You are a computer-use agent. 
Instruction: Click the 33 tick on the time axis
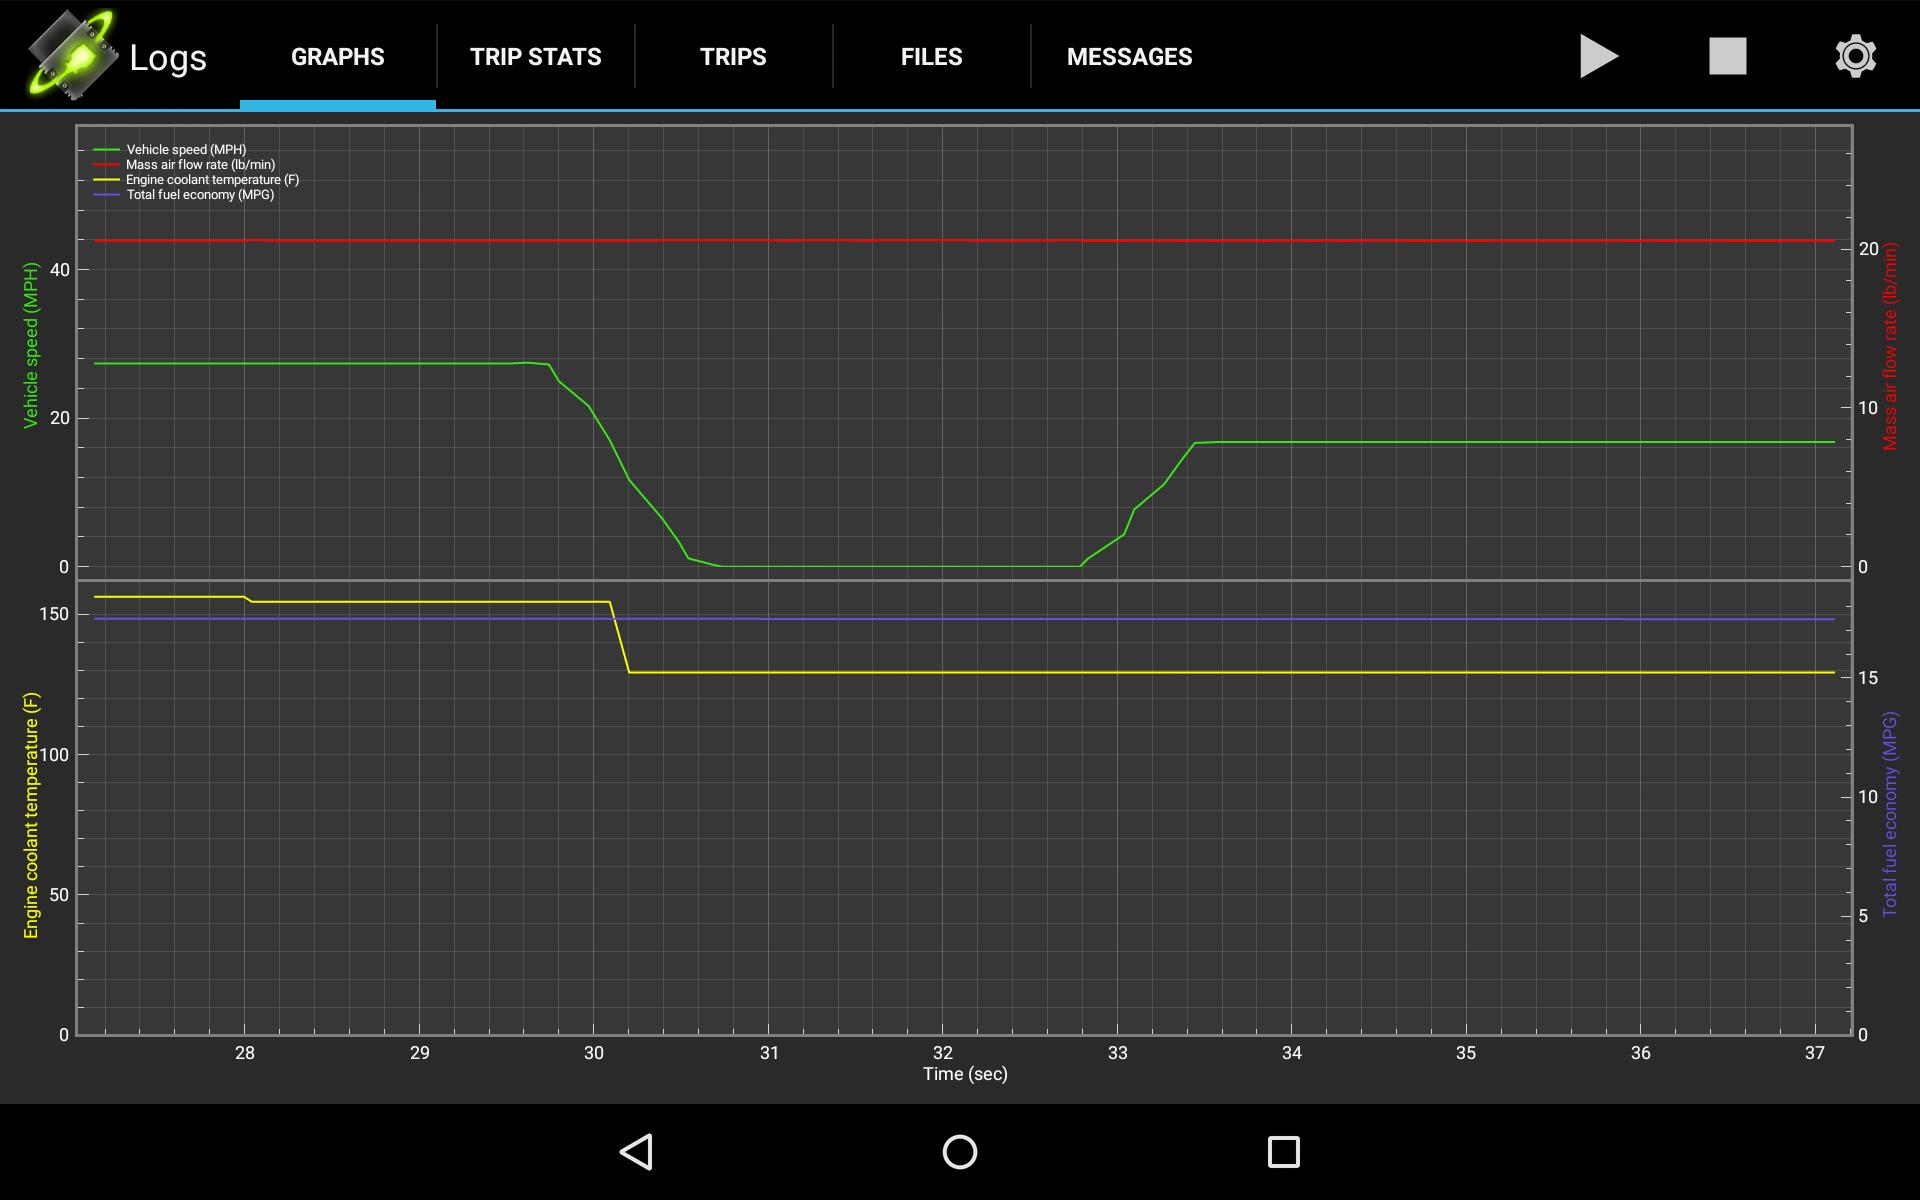click(x=1117, y=1053)
